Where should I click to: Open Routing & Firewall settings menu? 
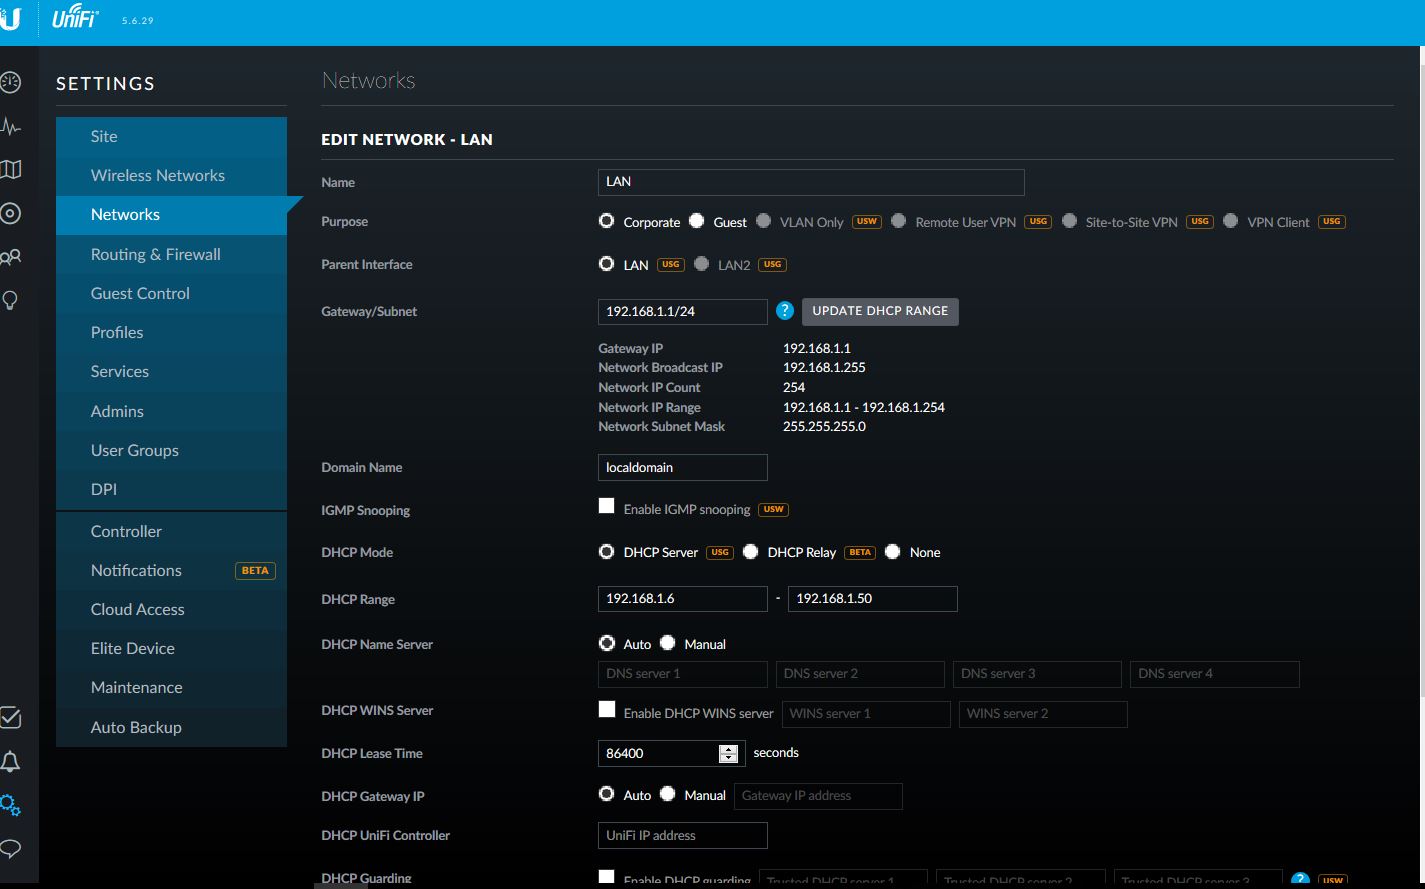click(155, 254)
